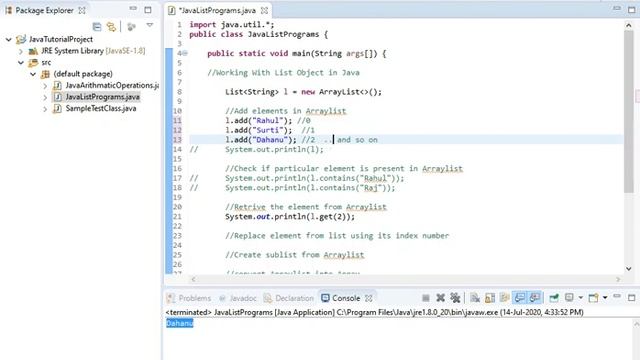Viewport: 640px width, 360px height.
Task: Click the SampleTestClass.java file icon
Action: coord(58,109)
